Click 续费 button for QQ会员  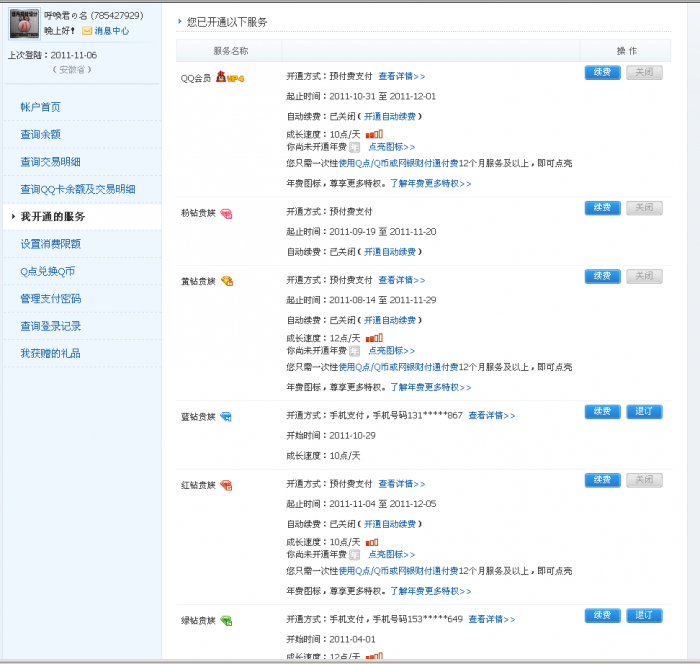(602, 72)
